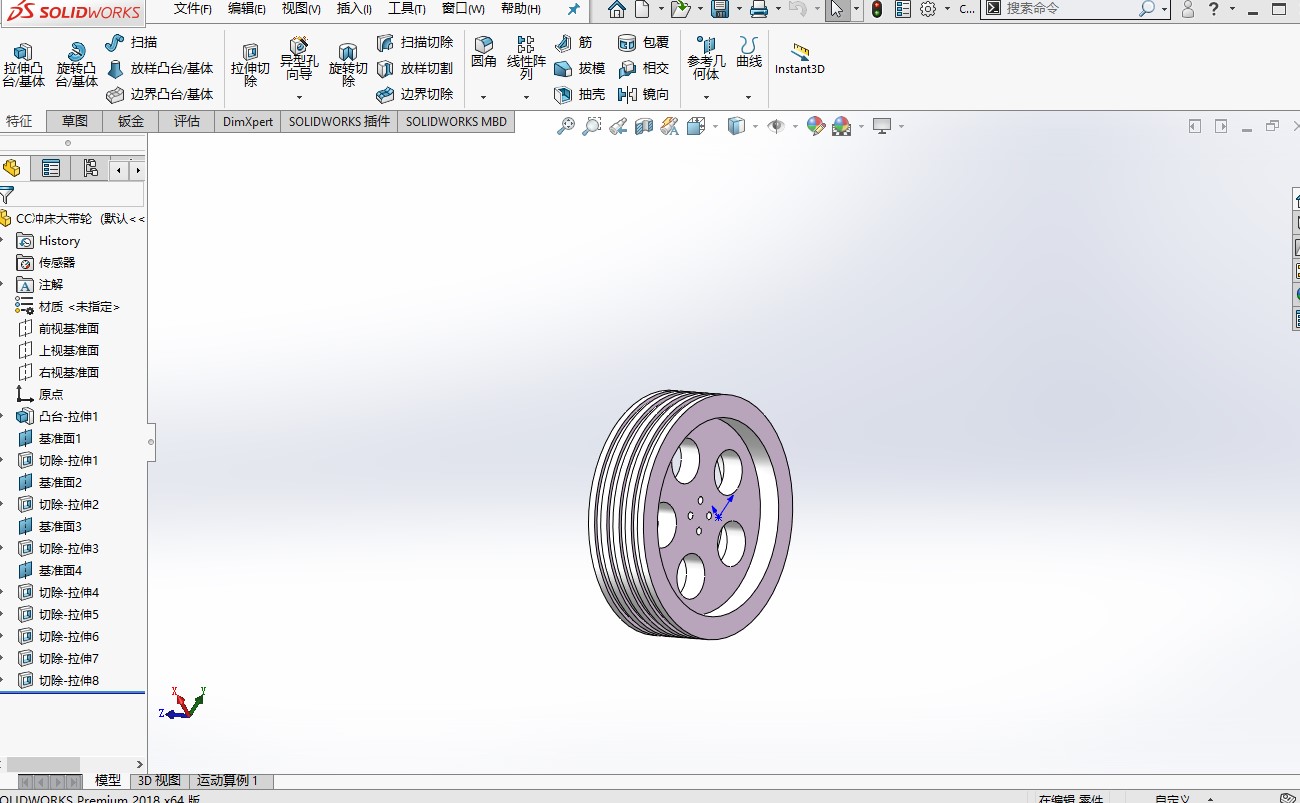This screenshot has height=803, width=1300.
Task: Select the 包覆 wrap tool
Action: [643, 43]
